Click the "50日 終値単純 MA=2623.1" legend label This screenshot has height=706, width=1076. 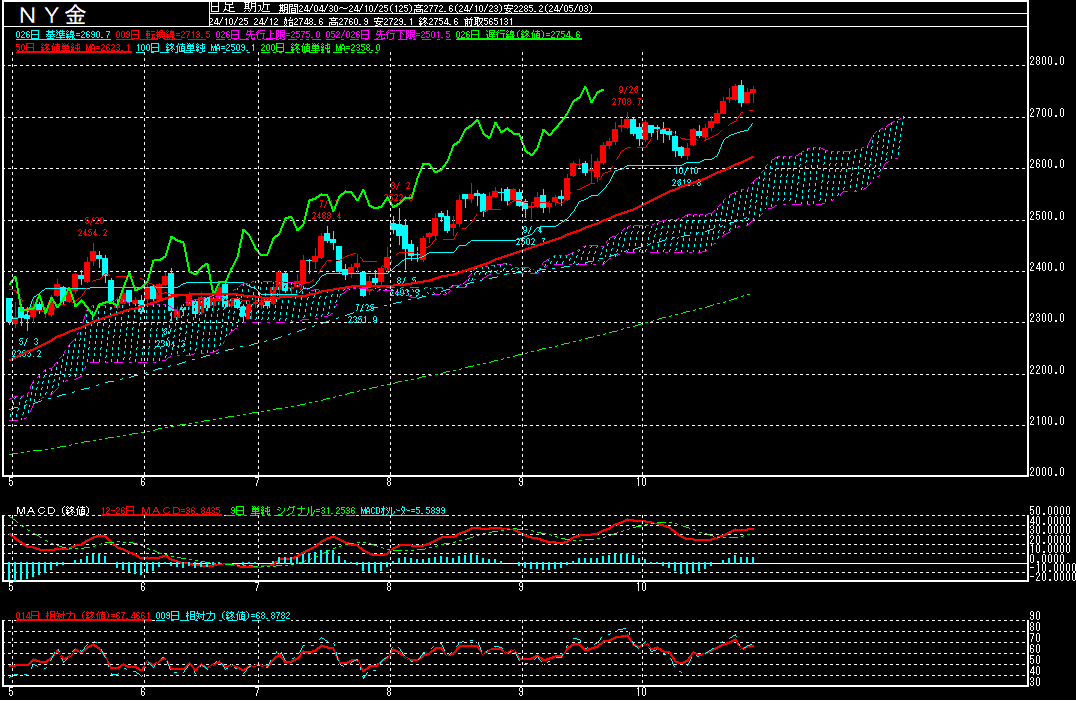tap(73, 48)
